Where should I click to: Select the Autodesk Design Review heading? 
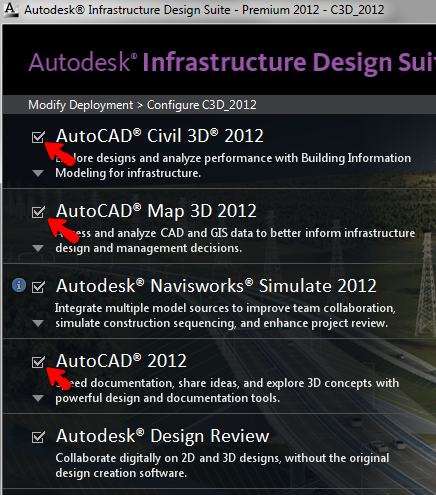click(x=163, y=436)
